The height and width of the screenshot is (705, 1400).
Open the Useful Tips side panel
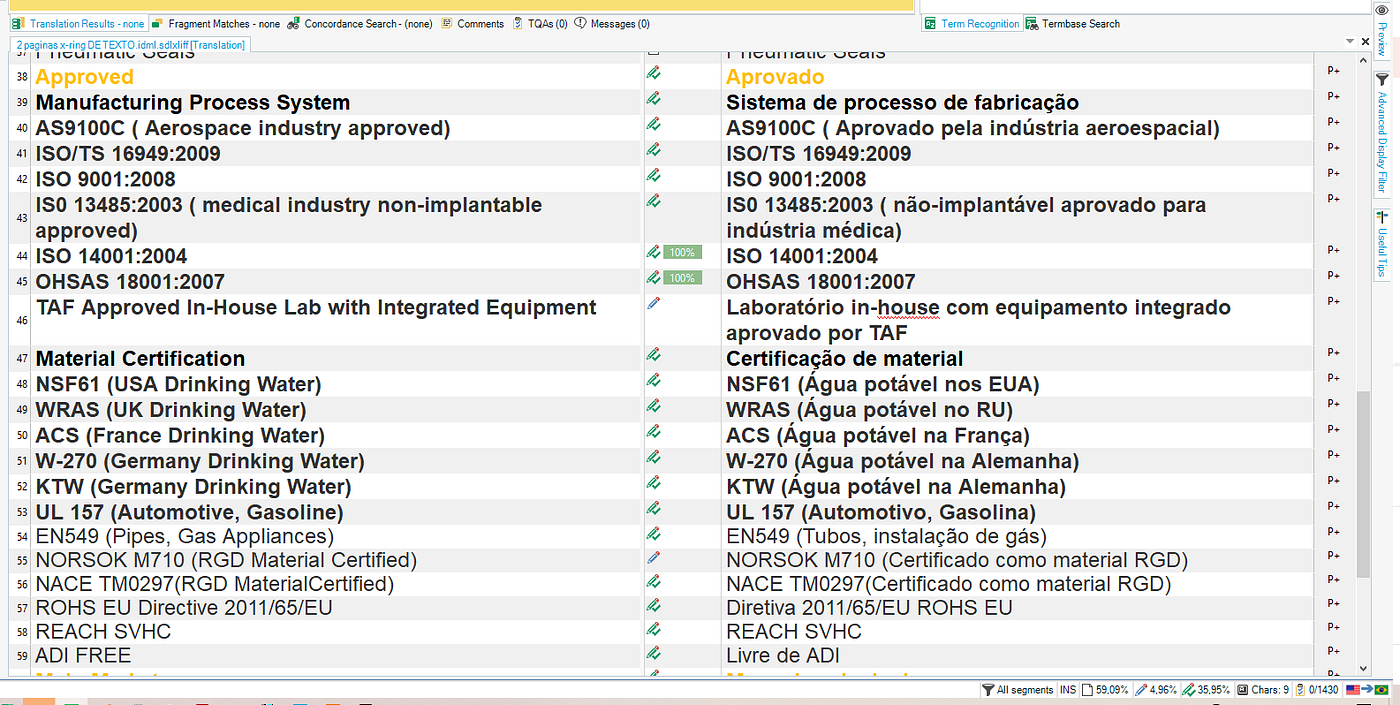coord(1382,245)
